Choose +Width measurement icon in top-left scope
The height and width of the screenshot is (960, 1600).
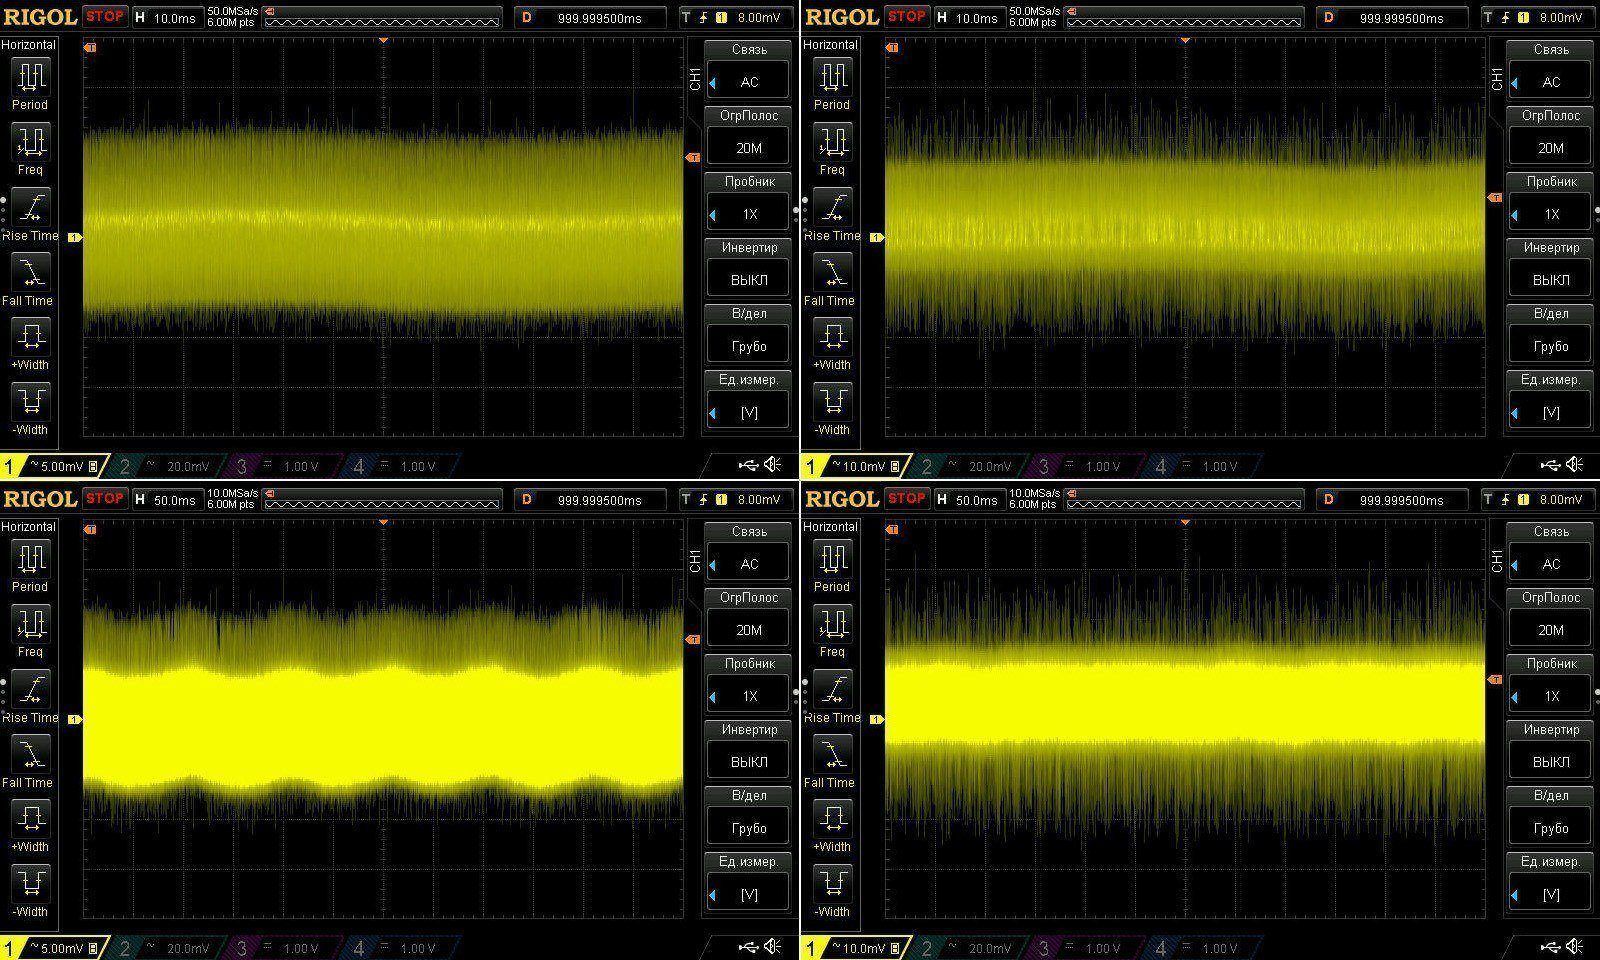[30, 336]
